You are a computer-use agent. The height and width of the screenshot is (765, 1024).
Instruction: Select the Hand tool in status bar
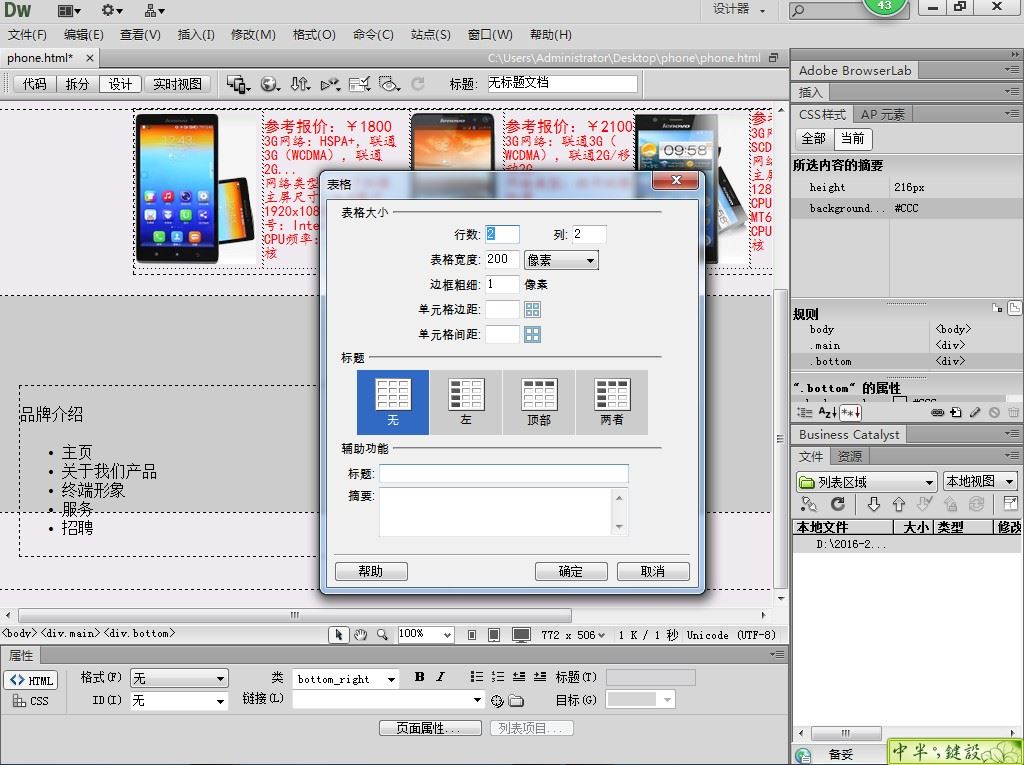click(360, 634)
